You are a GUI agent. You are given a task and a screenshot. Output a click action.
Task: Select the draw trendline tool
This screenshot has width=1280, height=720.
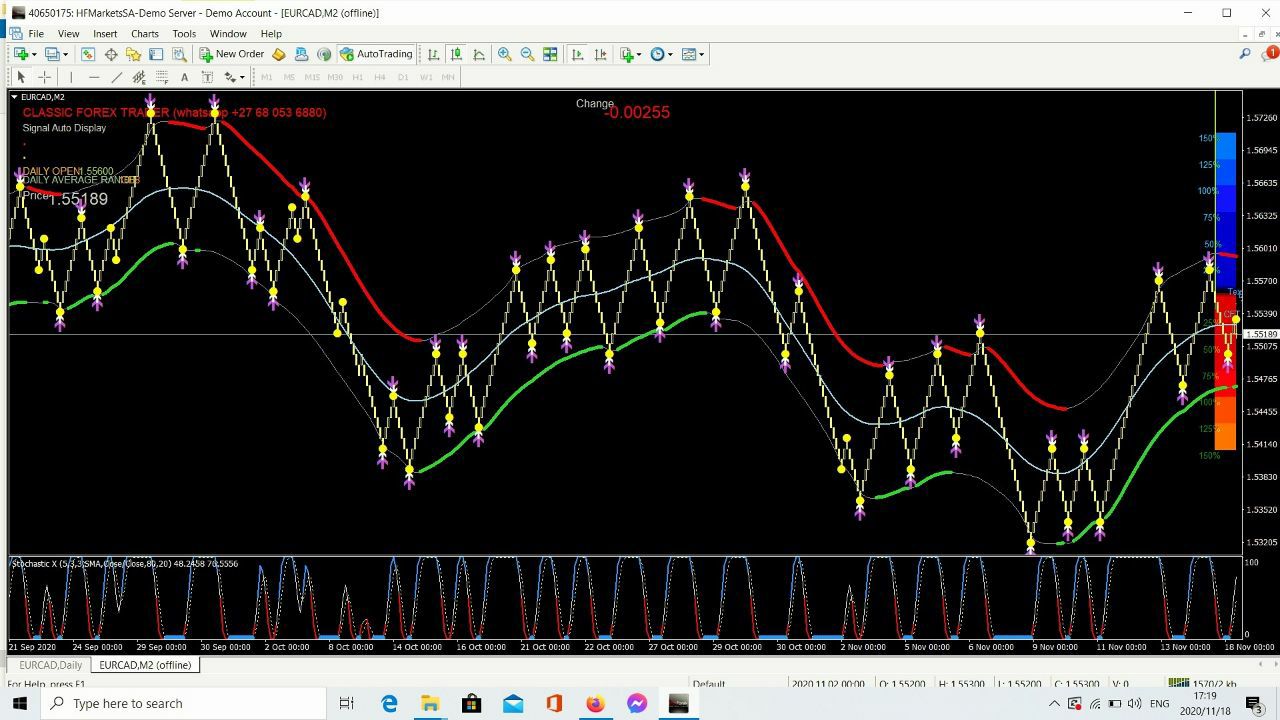point(116,77)
